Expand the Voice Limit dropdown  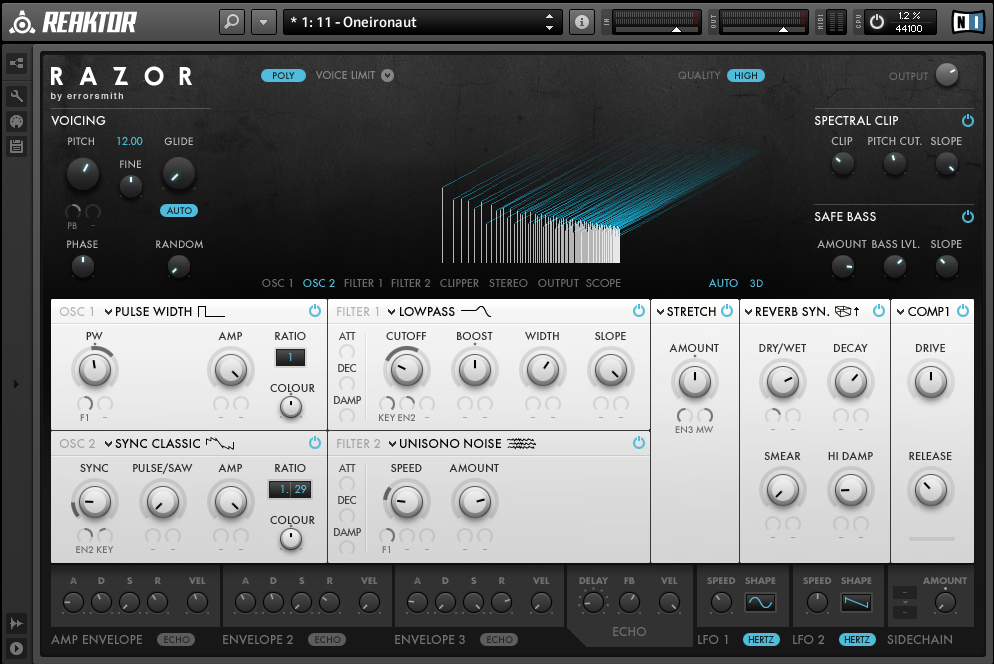[x=388, y=76]
